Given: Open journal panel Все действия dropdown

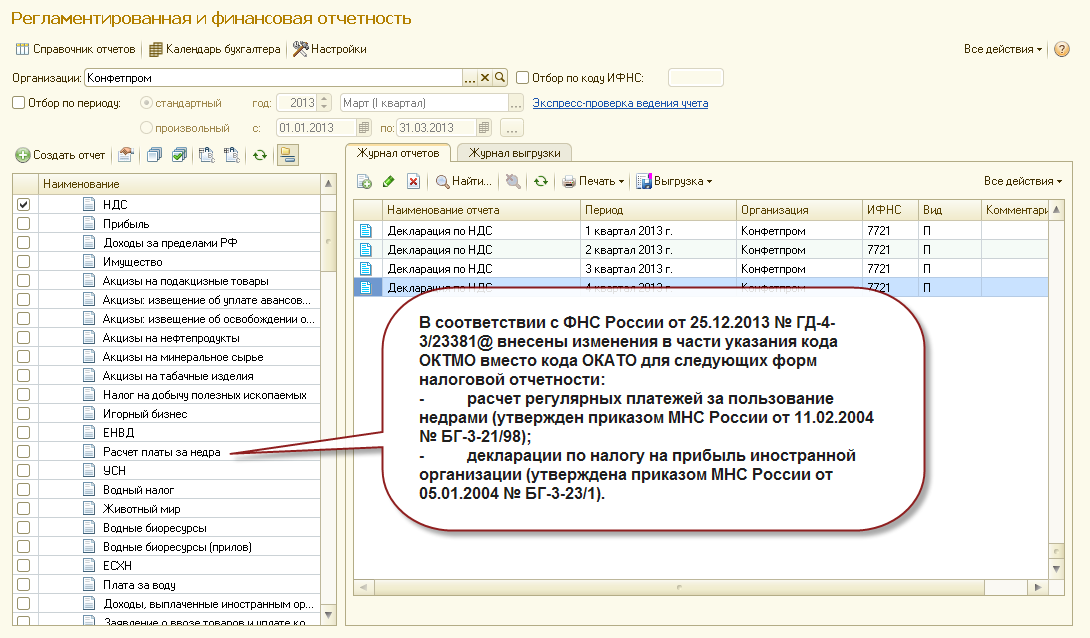Looking at the screenshot, I should 1023,181.
